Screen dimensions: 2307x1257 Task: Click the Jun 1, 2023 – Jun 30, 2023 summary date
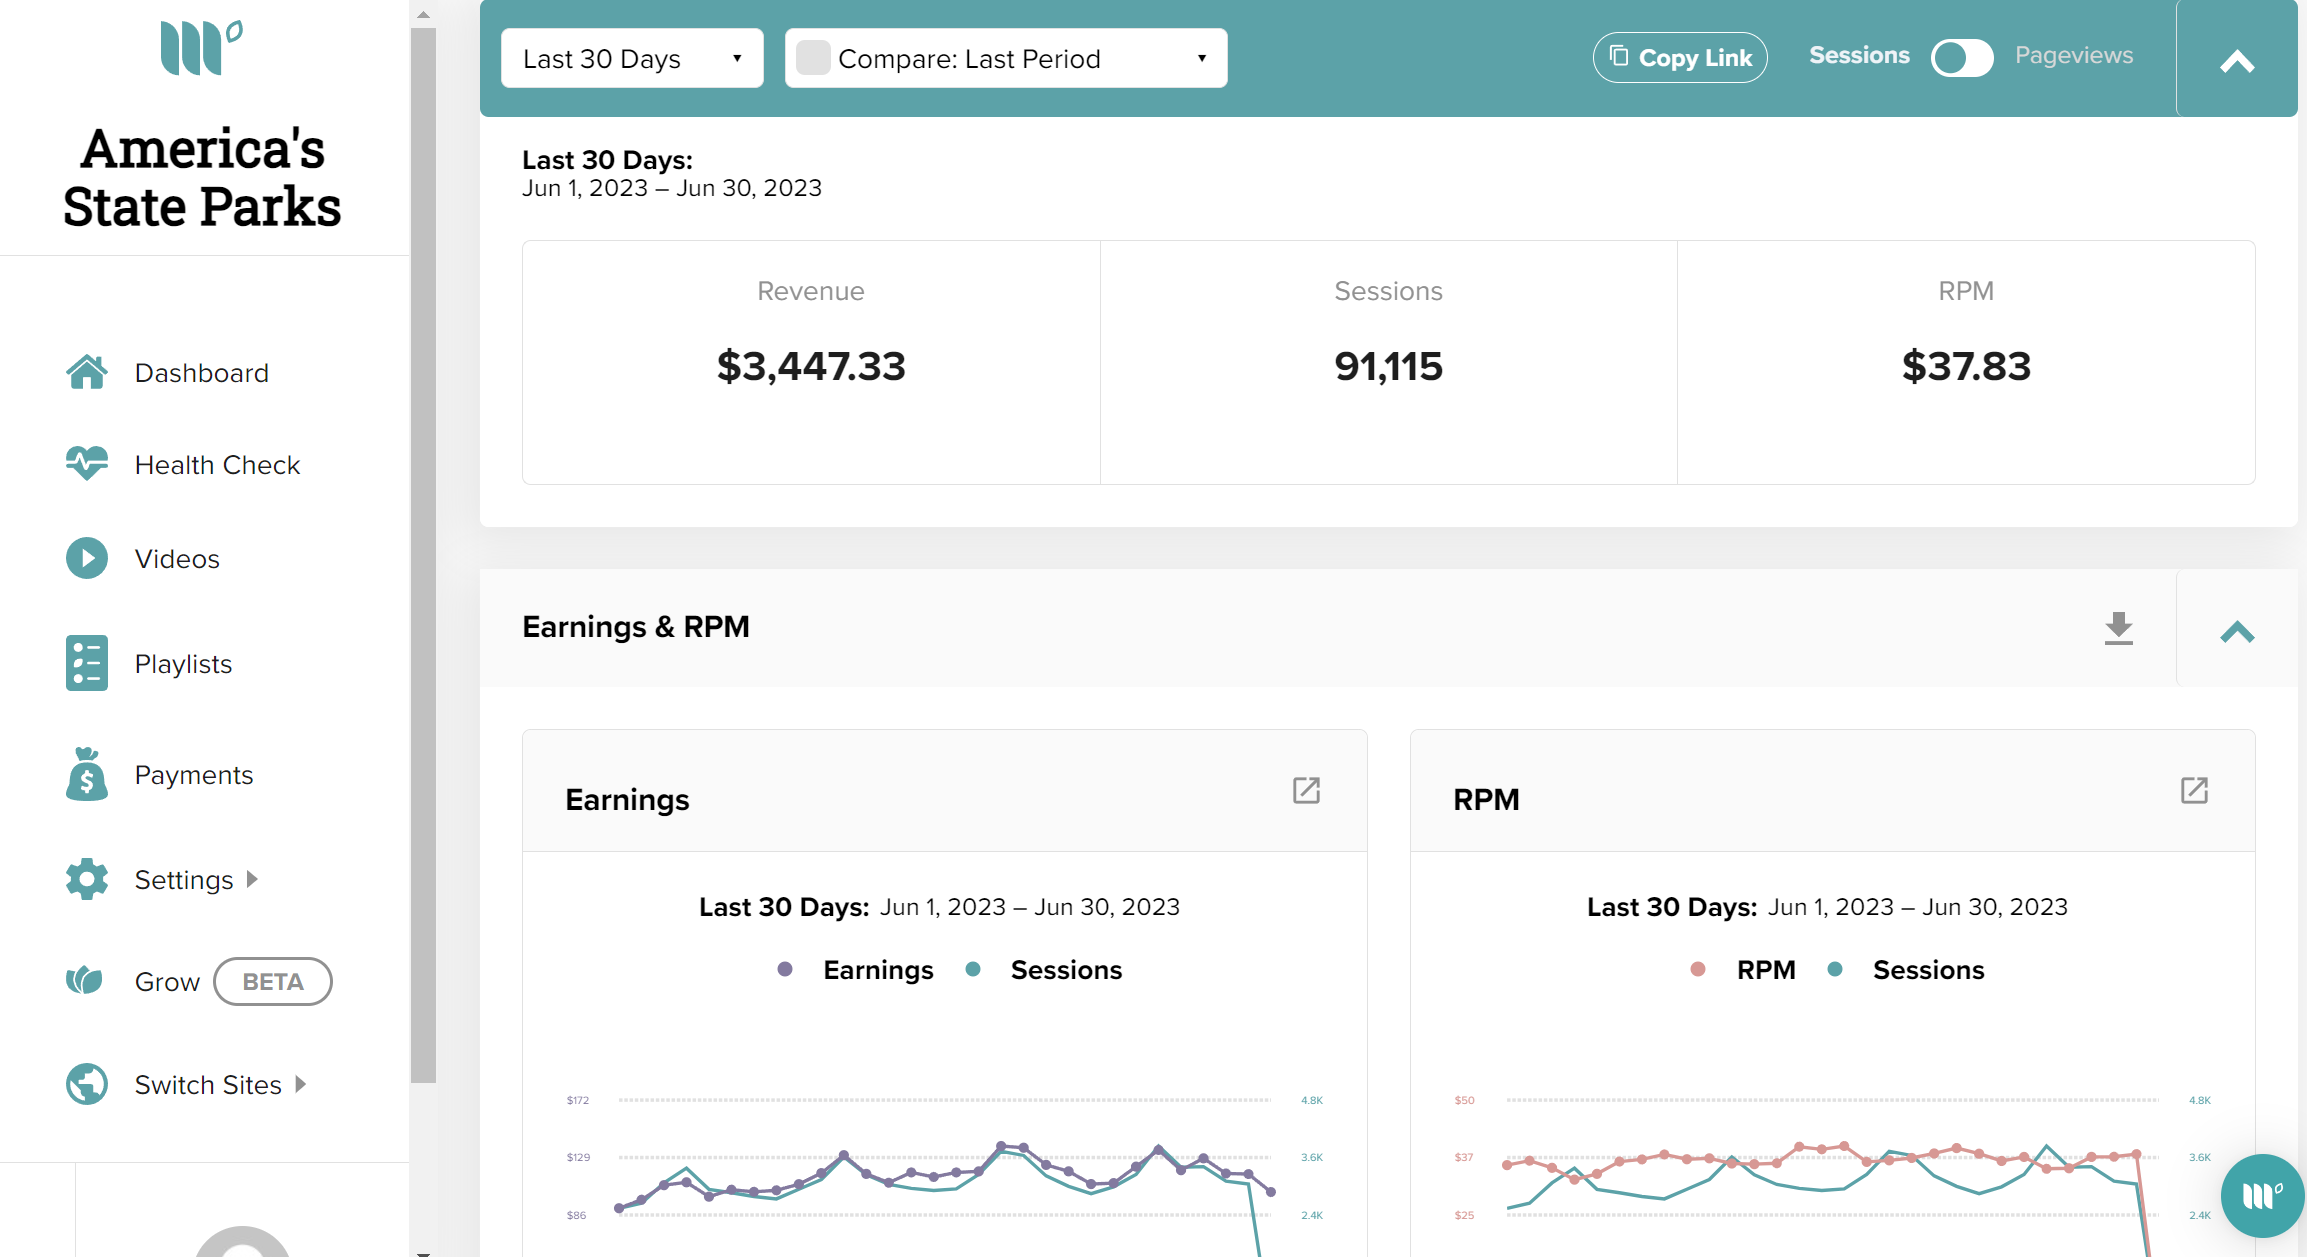[672, 188]
